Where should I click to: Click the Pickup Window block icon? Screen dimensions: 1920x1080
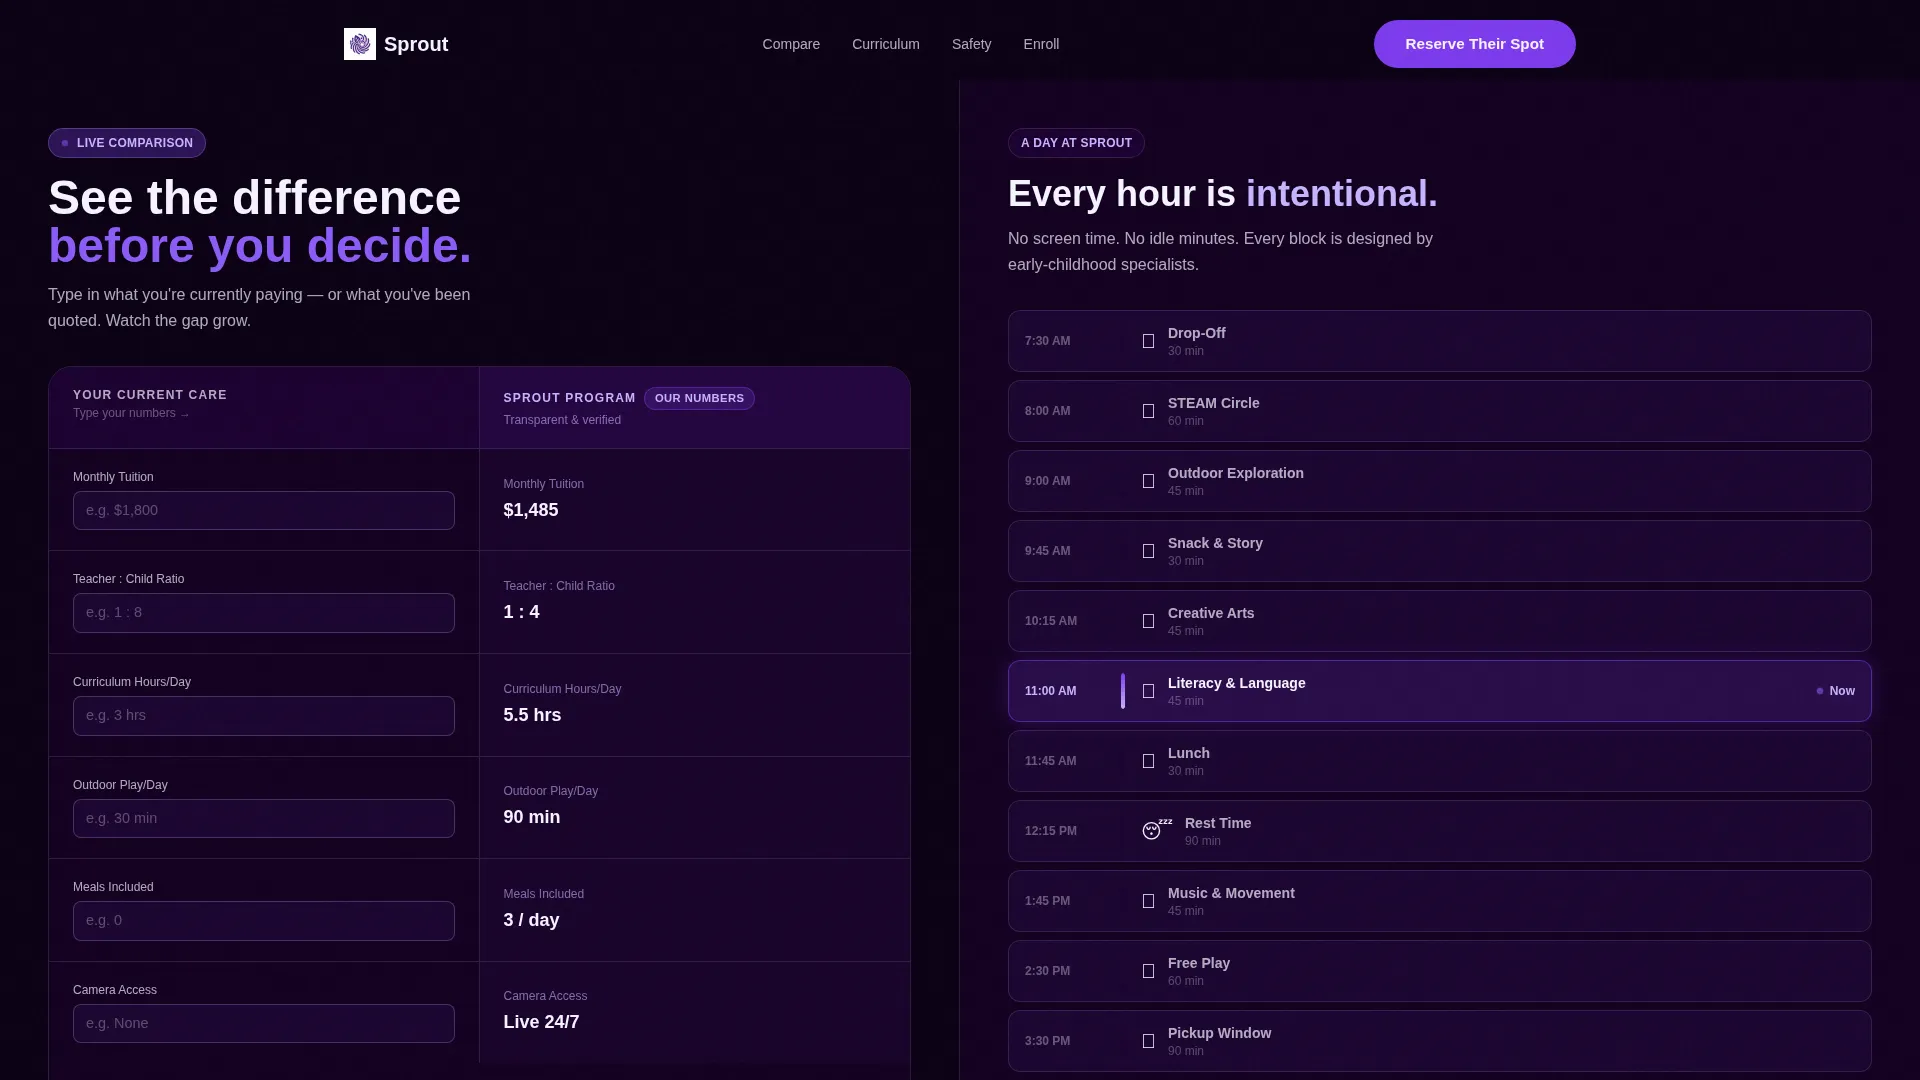(1148, 1041)
